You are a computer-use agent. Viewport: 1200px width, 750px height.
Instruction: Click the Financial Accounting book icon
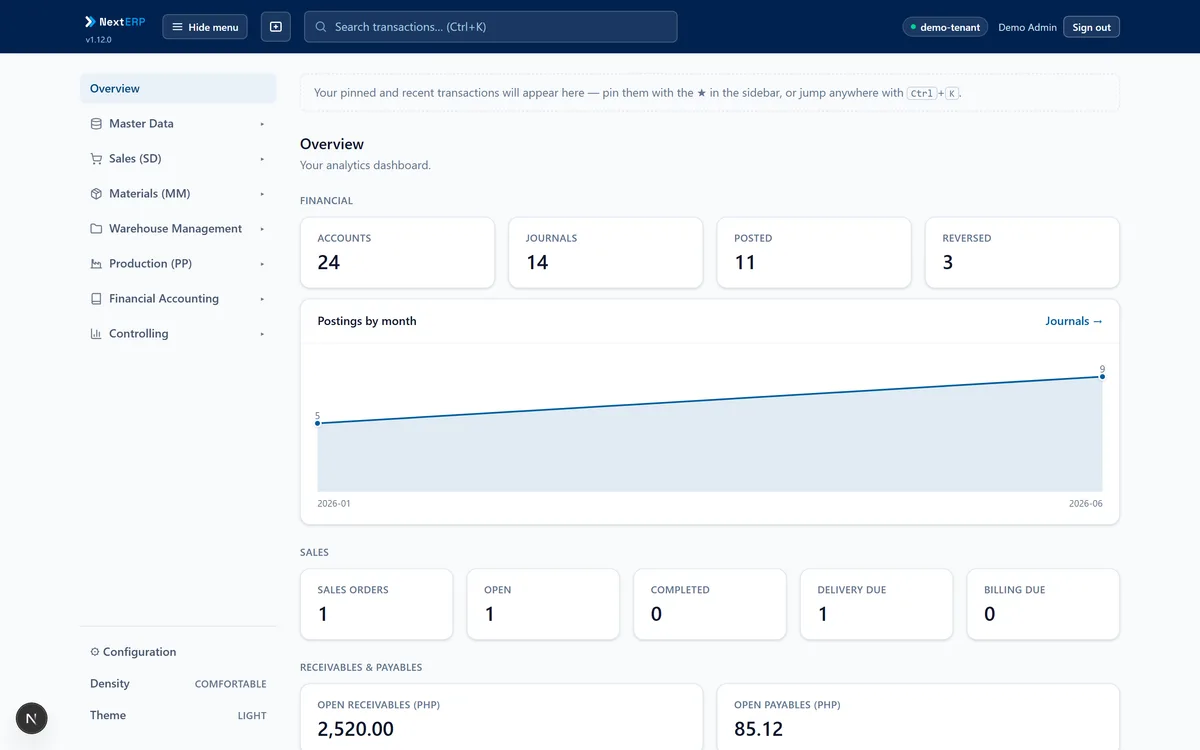[96, 299]
